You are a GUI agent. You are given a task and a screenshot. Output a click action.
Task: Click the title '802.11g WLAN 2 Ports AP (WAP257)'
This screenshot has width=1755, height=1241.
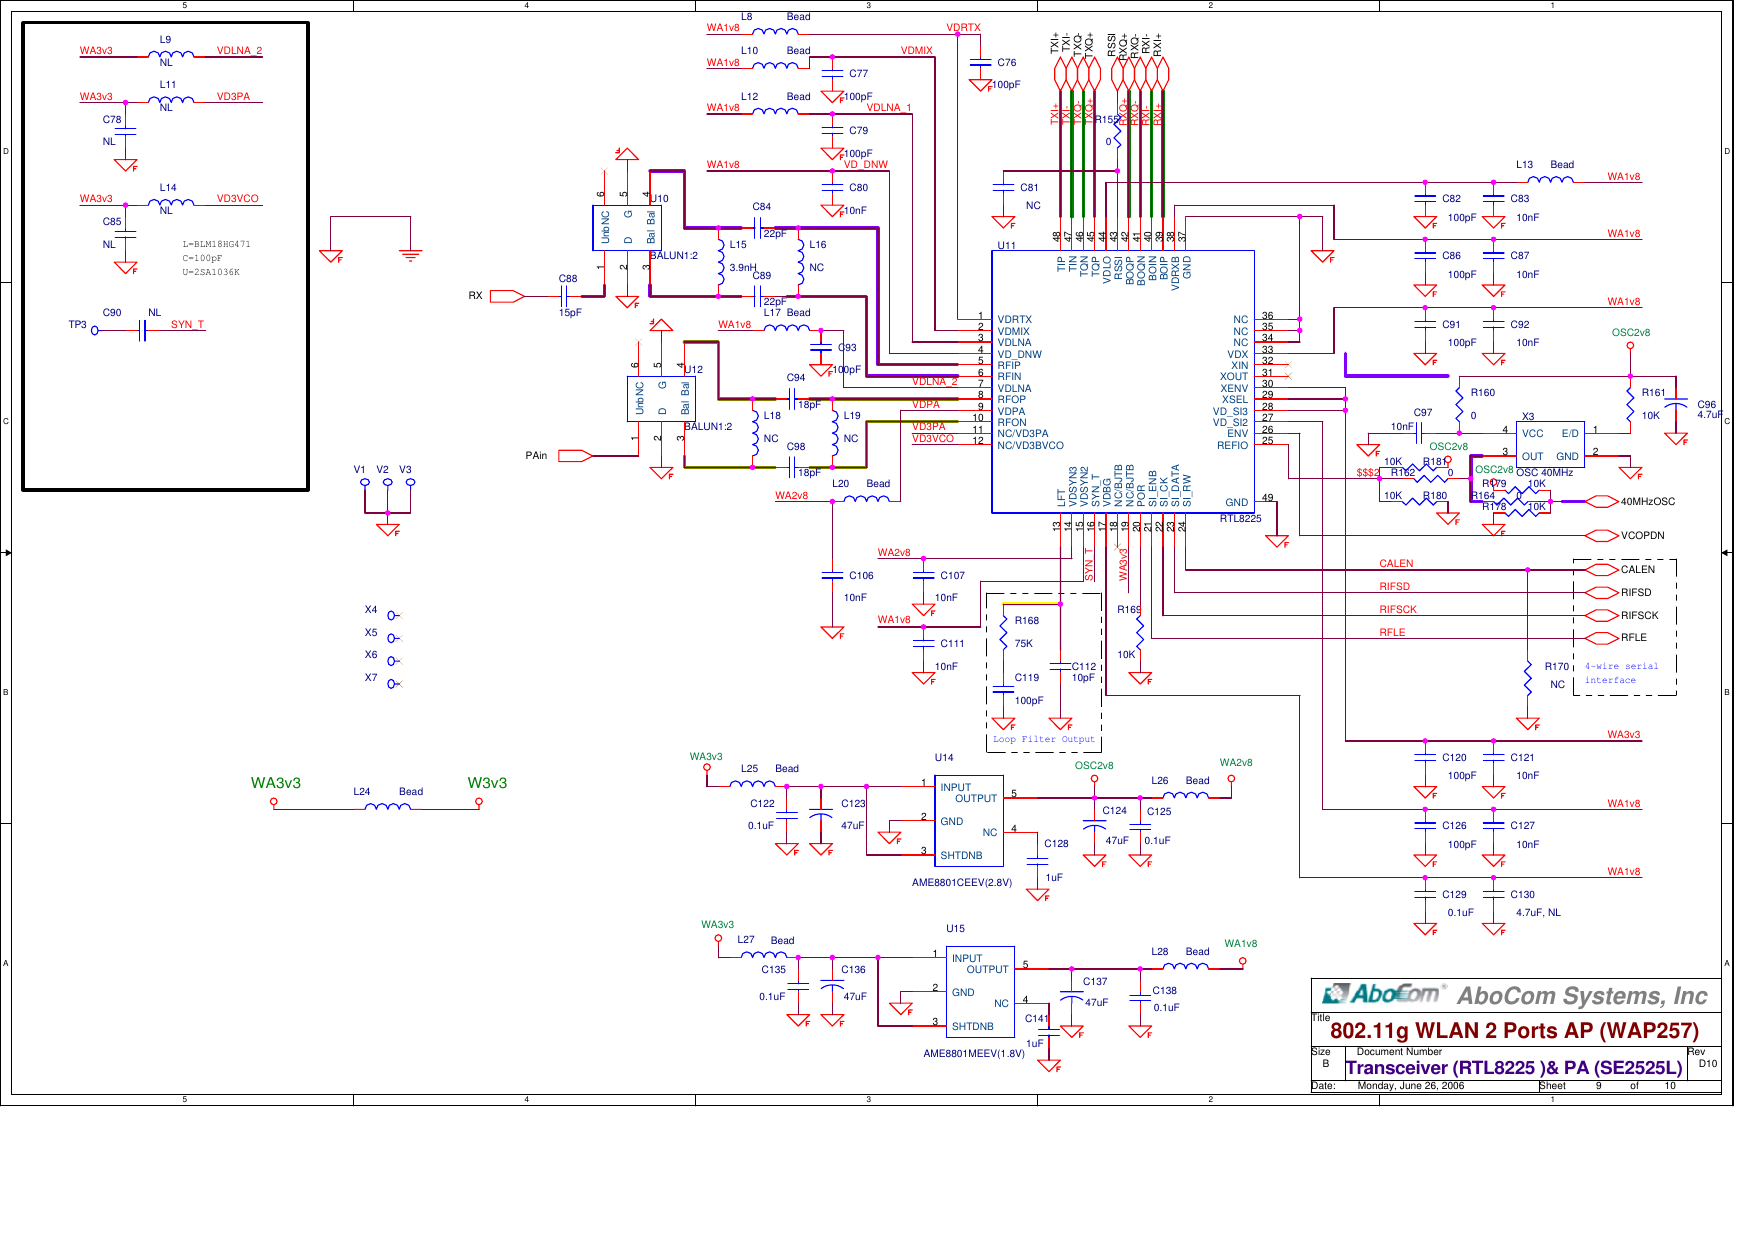[1514, 1031]
